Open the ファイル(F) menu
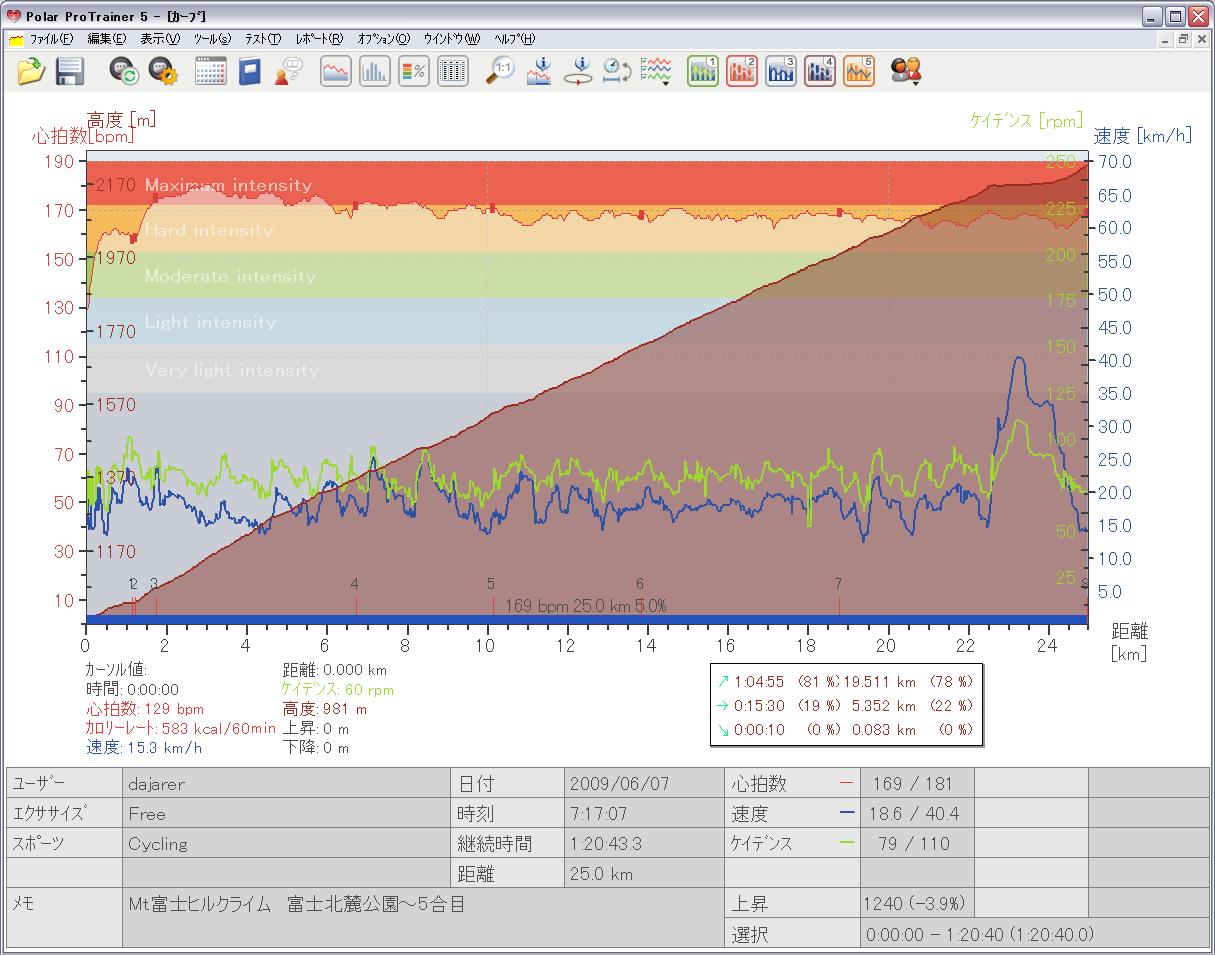Viewport: 1215px width, 956px height. (x=51, y=39)
